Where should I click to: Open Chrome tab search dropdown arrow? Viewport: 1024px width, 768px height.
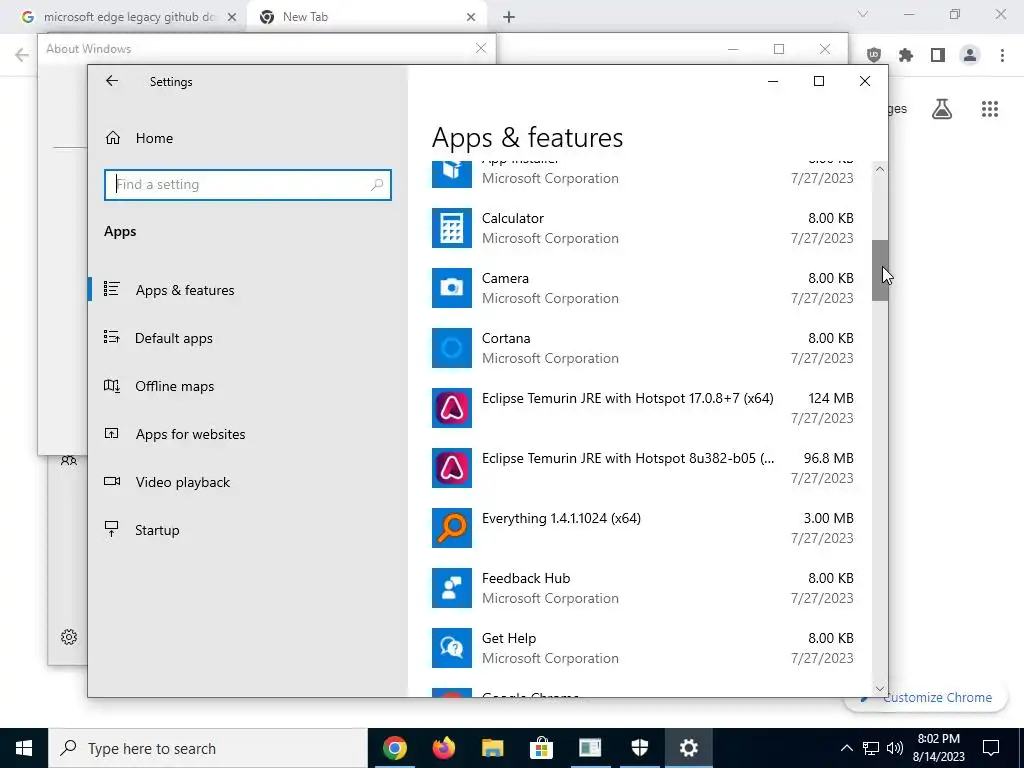coord(863,14)
